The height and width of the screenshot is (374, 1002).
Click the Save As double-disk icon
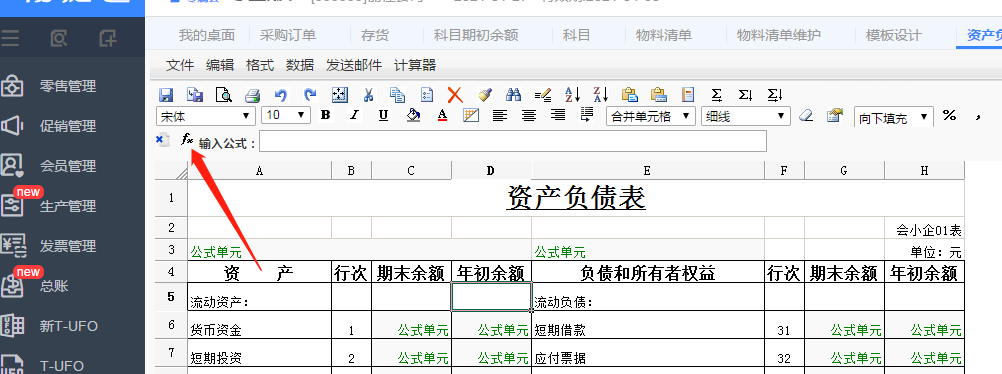(x=195, y=95)
